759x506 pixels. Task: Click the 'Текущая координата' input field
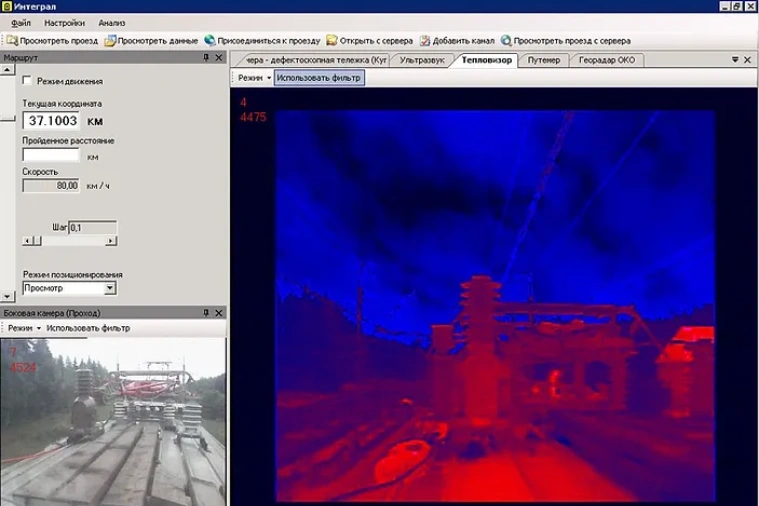50,120
